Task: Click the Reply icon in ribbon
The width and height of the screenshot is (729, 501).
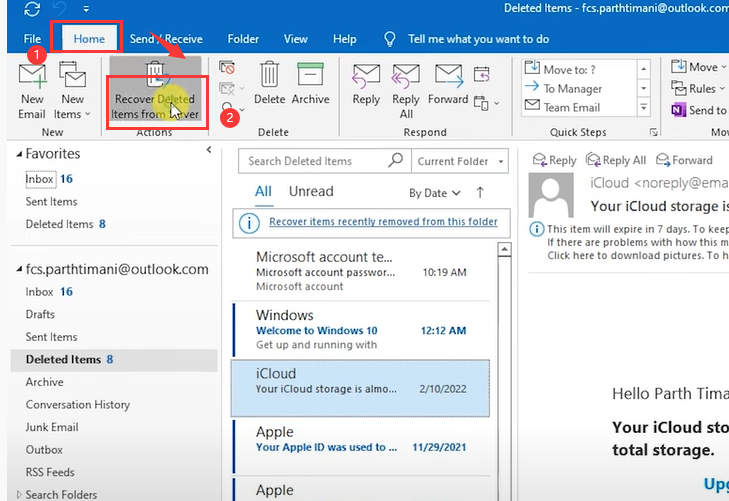Action: point(366,84)
